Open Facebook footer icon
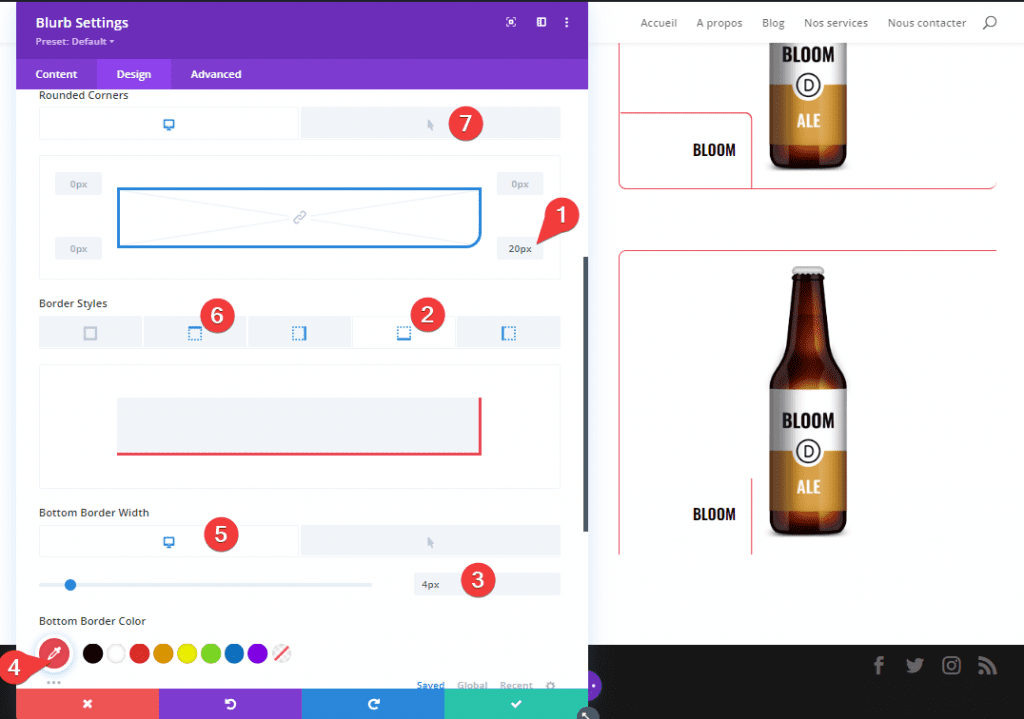This screenshot has height=719, width=1024. pyautogui.click(x=879, y=665)
